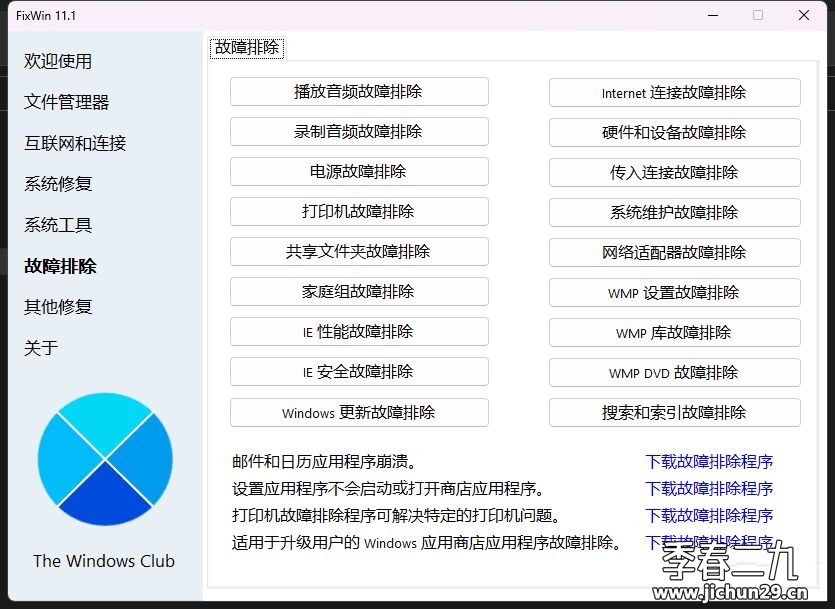The width and height of the screenshot is (835, 609).
Task: Open the 欢迎使用 welcome section
Action: (x=58, y=61)
